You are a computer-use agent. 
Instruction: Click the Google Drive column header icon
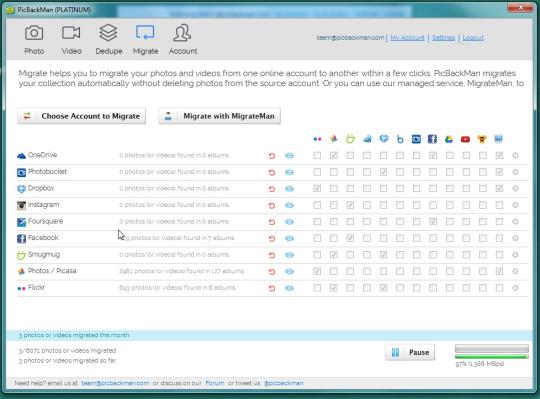click(x=449, y=139)
